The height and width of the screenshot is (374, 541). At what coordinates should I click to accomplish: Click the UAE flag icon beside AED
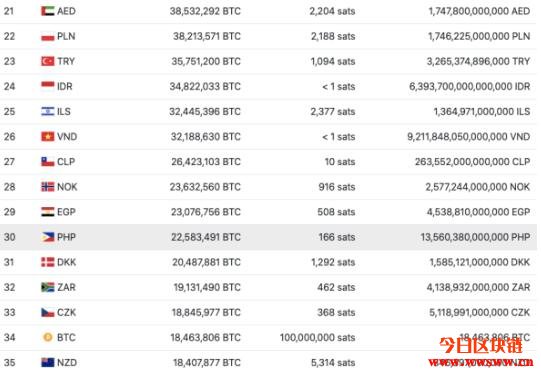pyautogui.click(x=48, y=11)
